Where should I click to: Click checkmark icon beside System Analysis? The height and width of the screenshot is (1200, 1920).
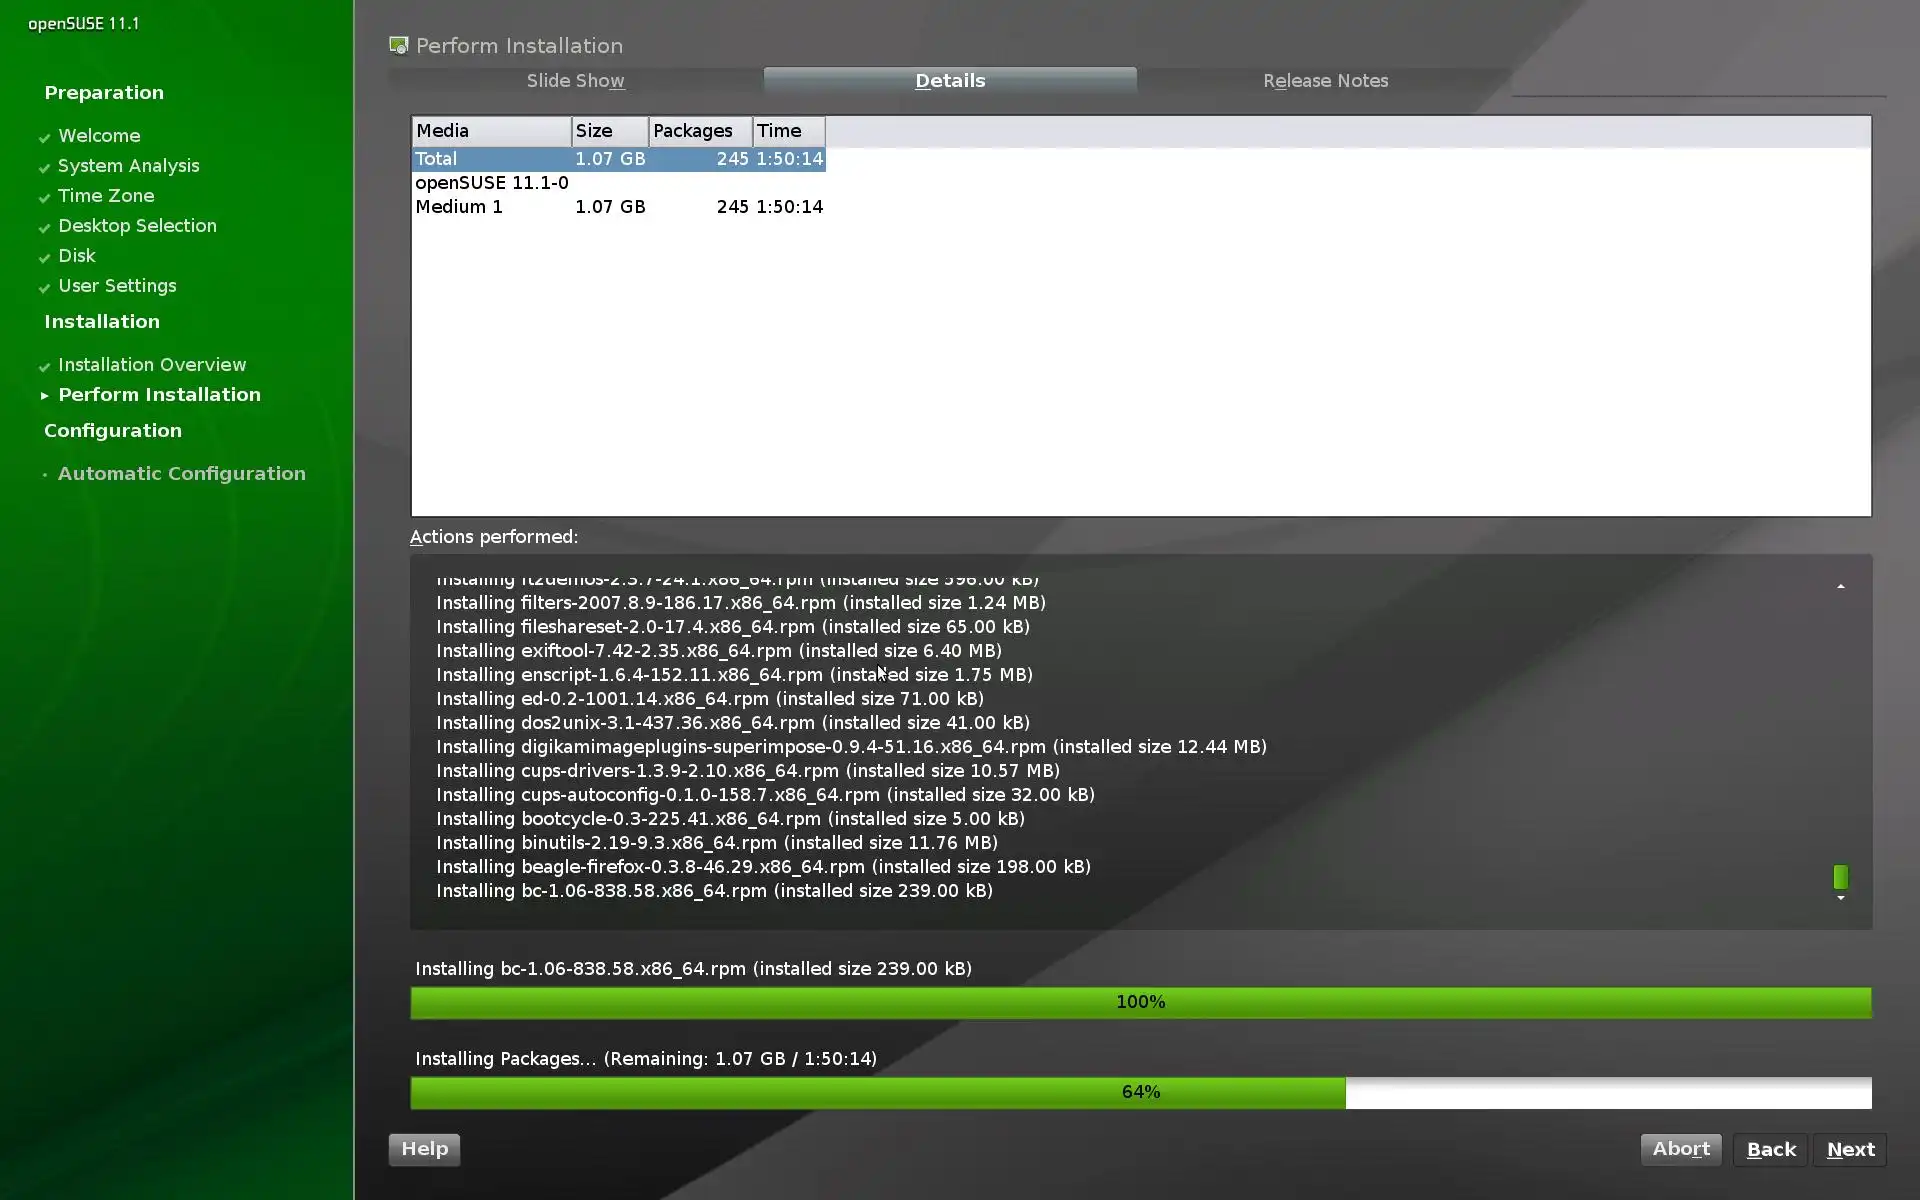tap(44, 167)
